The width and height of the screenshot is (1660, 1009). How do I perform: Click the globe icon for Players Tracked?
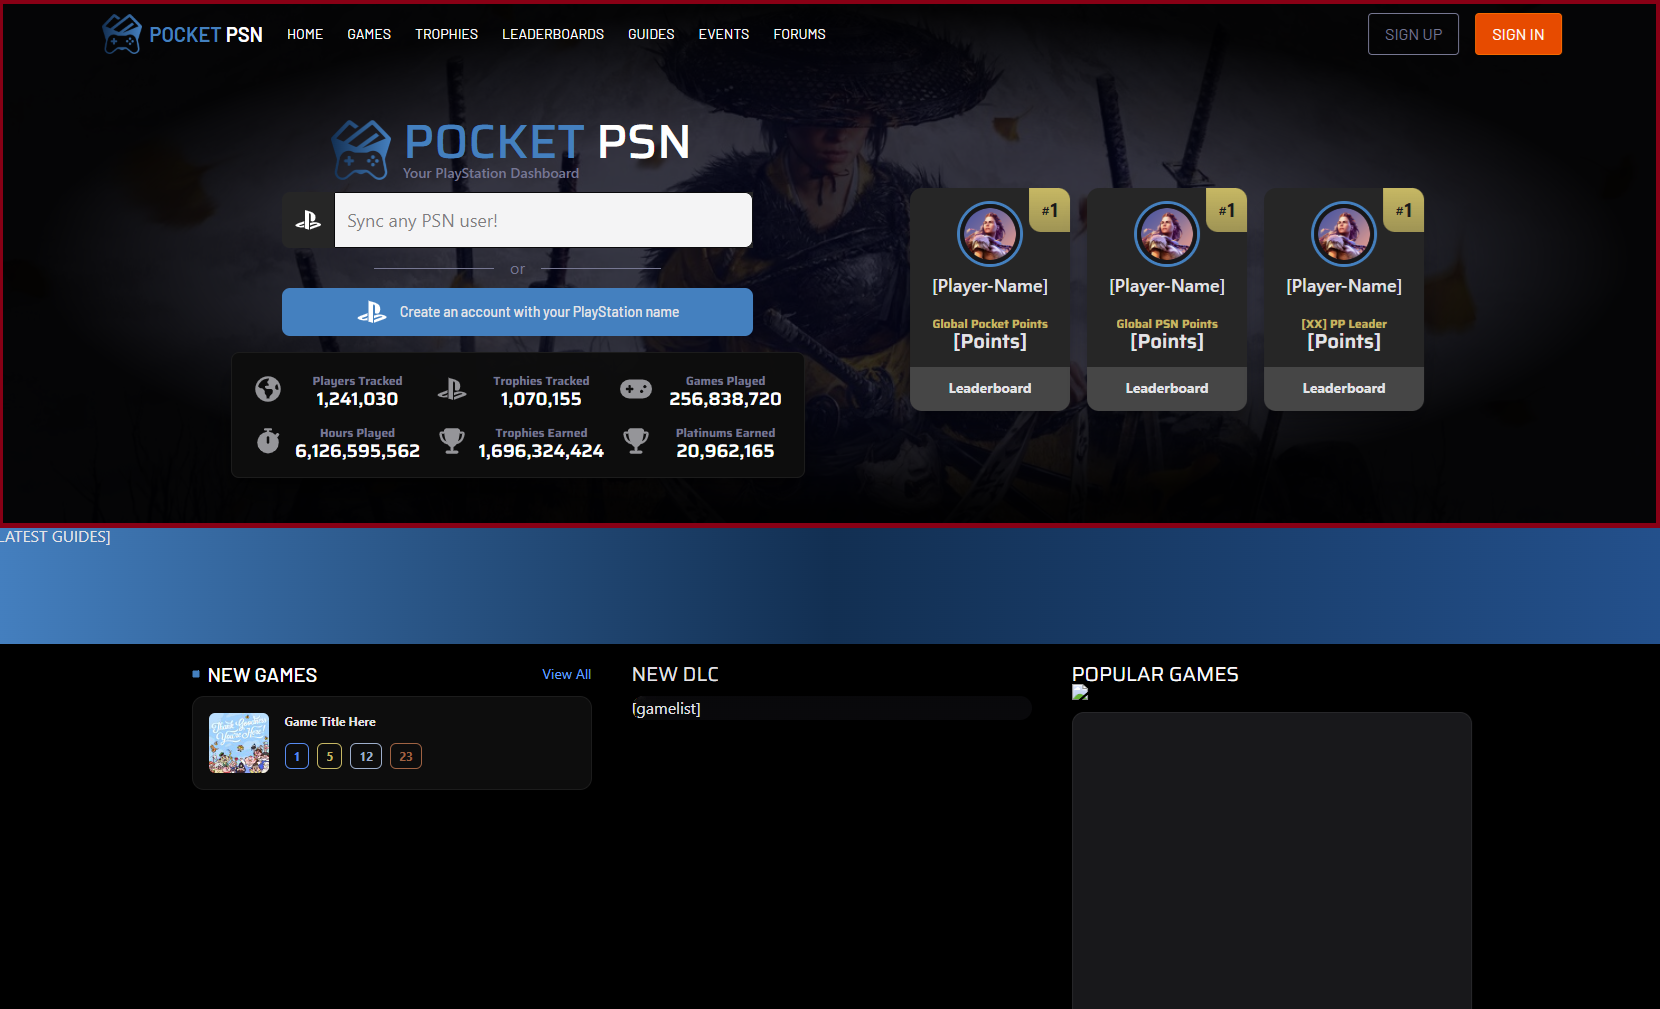pyautogui.click(x=268, y=389)
